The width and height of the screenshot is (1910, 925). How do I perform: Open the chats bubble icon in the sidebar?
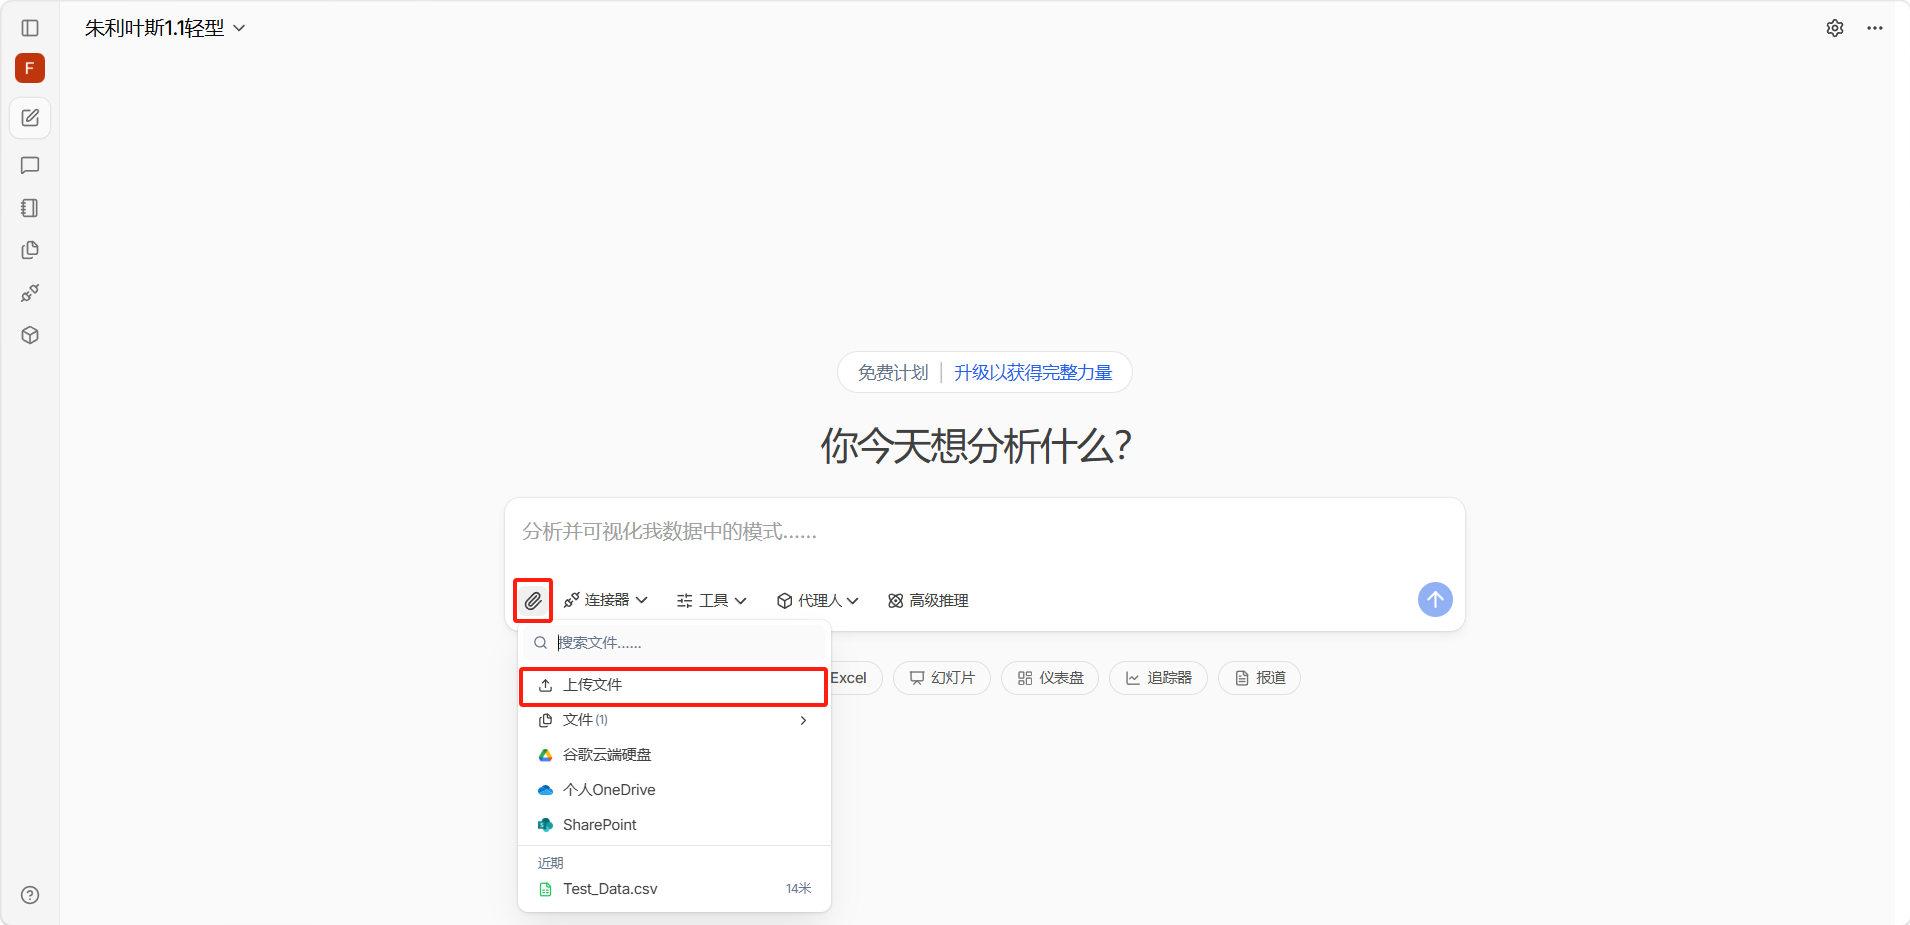tap(30, 165)
